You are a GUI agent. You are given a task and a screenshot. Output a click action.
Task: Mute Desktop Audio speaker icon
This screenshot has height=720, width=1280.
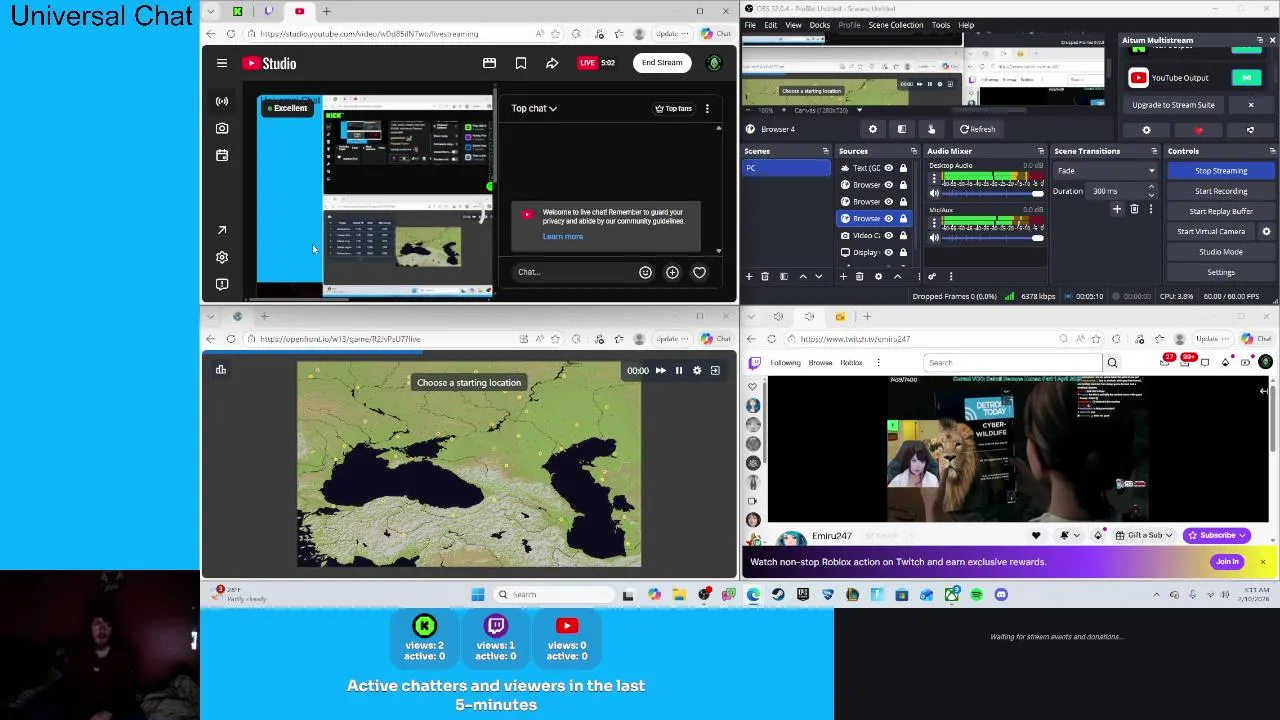(934, 193)
